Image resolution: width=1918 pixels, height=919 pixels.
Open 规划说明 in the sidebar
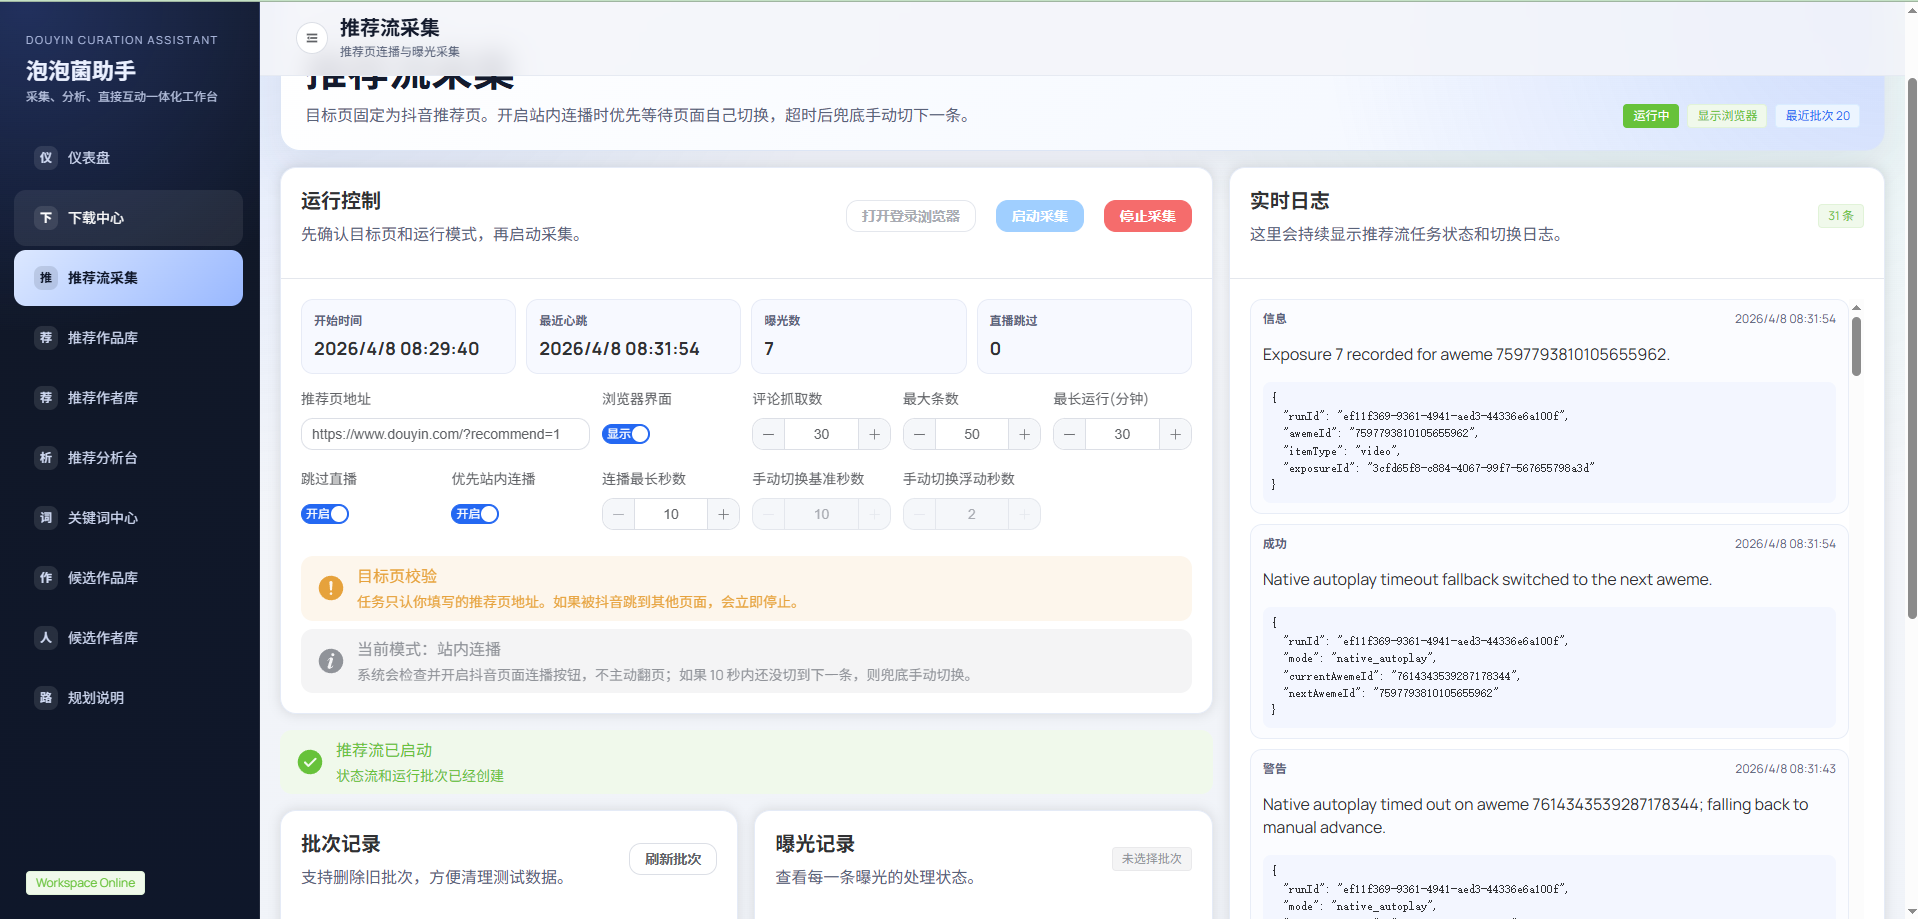pos(128,698)
